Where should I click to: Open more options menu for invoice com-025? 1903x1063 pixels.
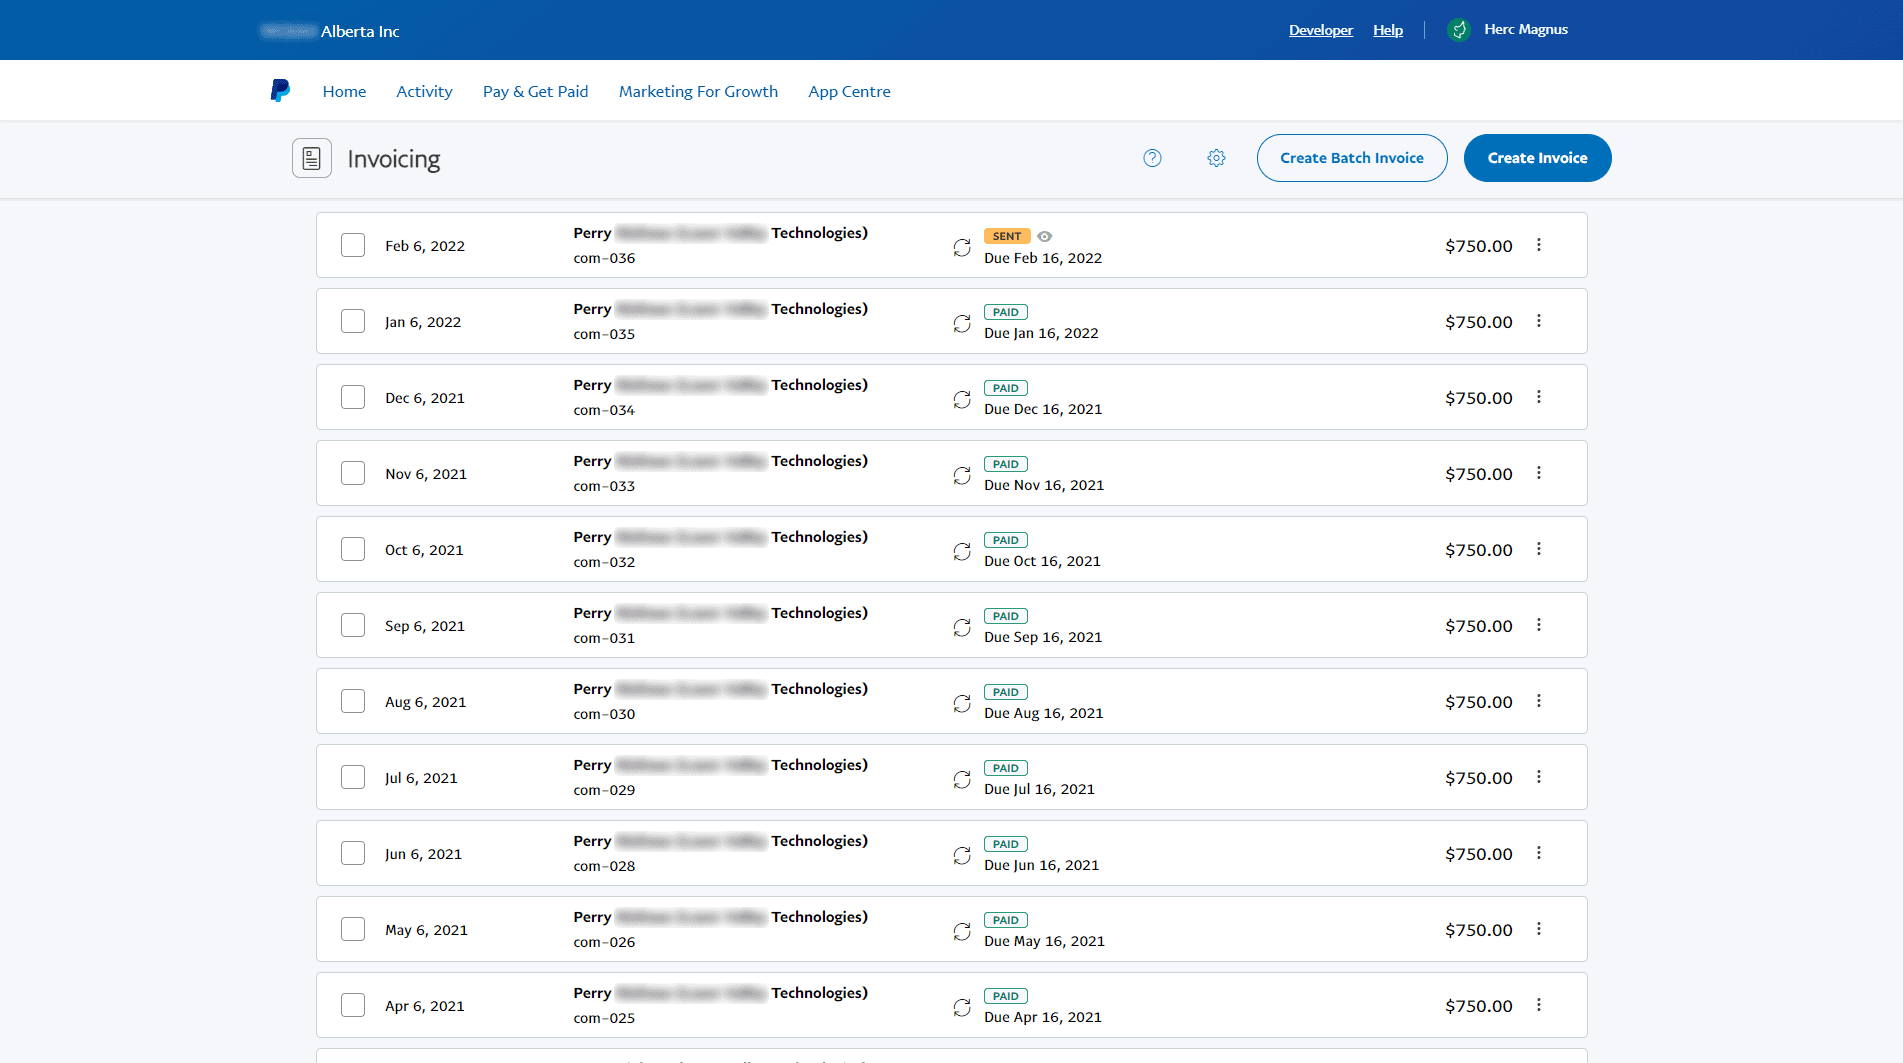click(x=1539, y=1005)
